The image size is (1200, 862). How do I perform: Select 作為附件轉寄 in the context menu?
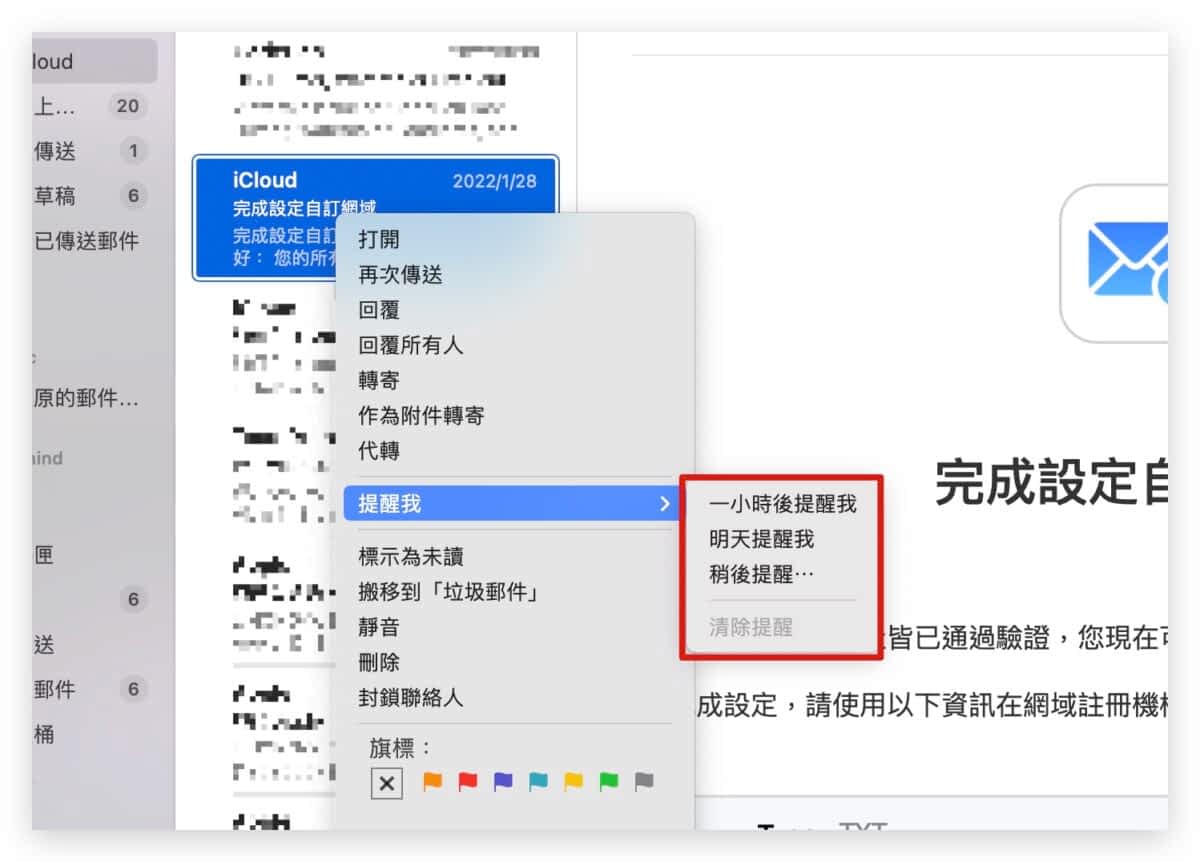click(x=421, y=416)
